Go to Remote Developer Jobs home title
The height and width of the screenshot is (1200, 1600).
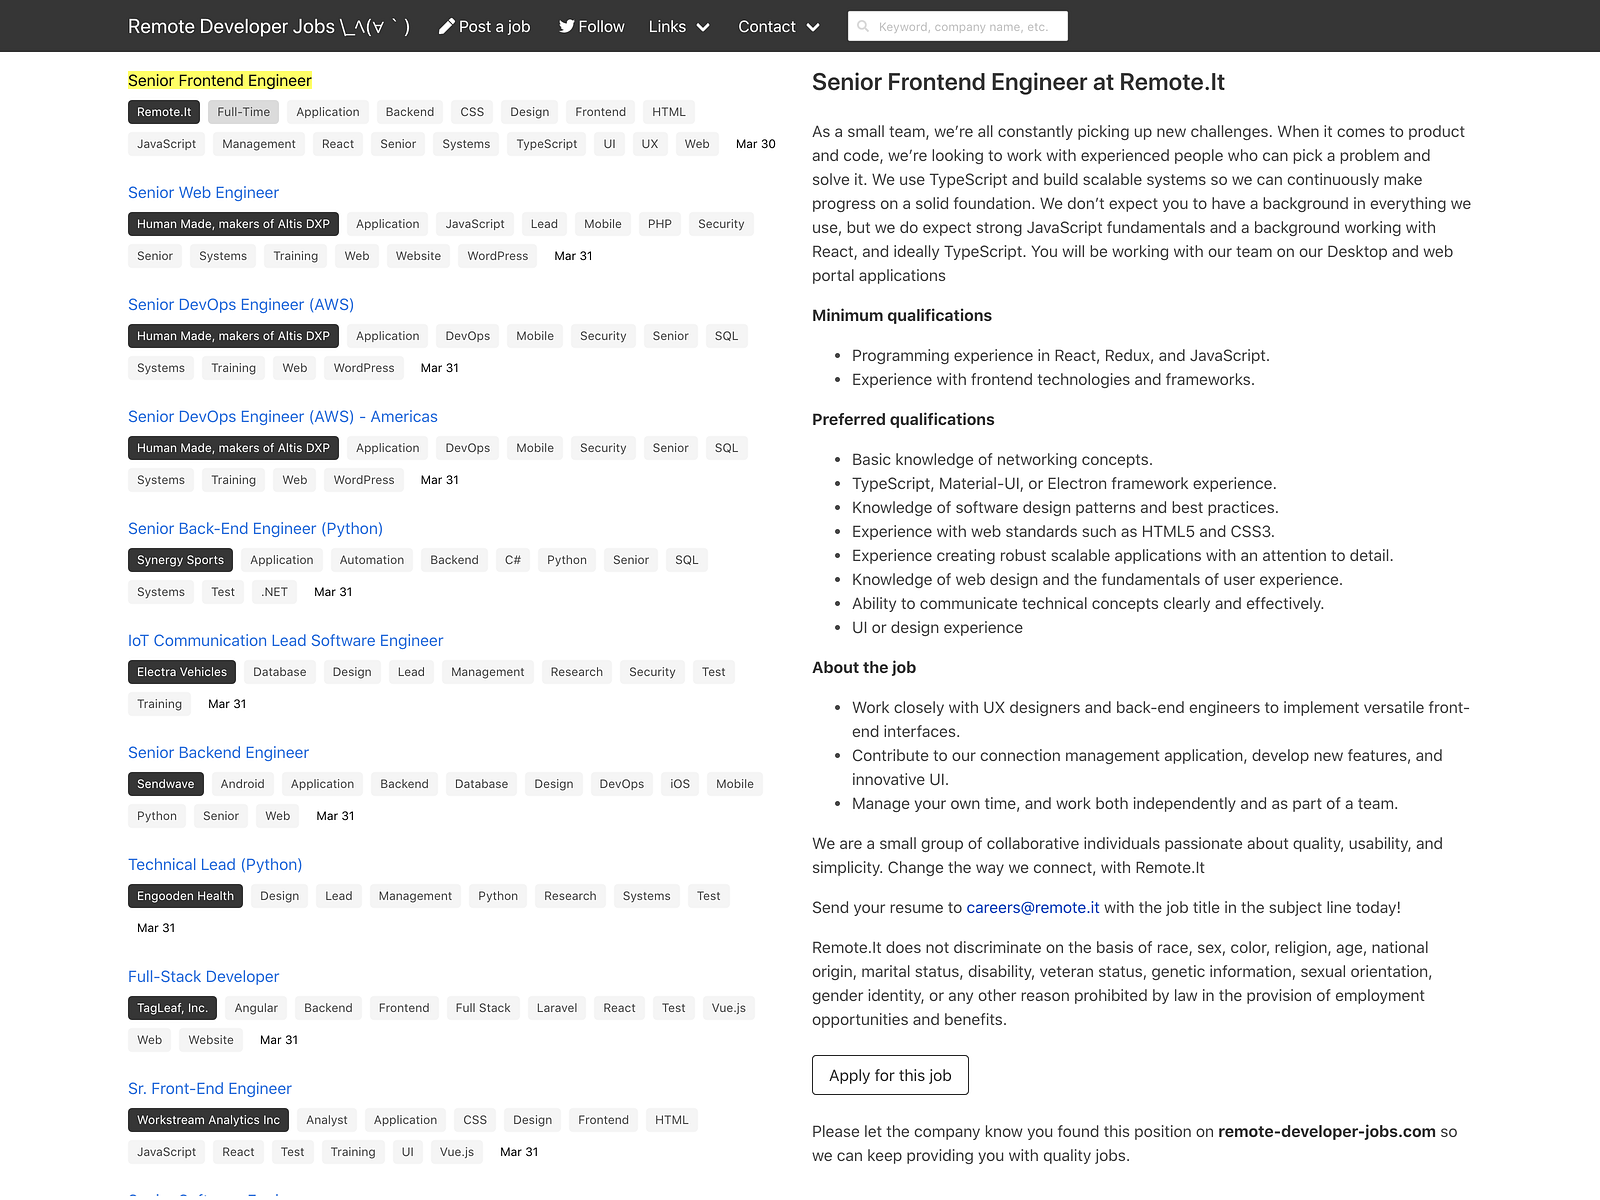pos(269,26)
